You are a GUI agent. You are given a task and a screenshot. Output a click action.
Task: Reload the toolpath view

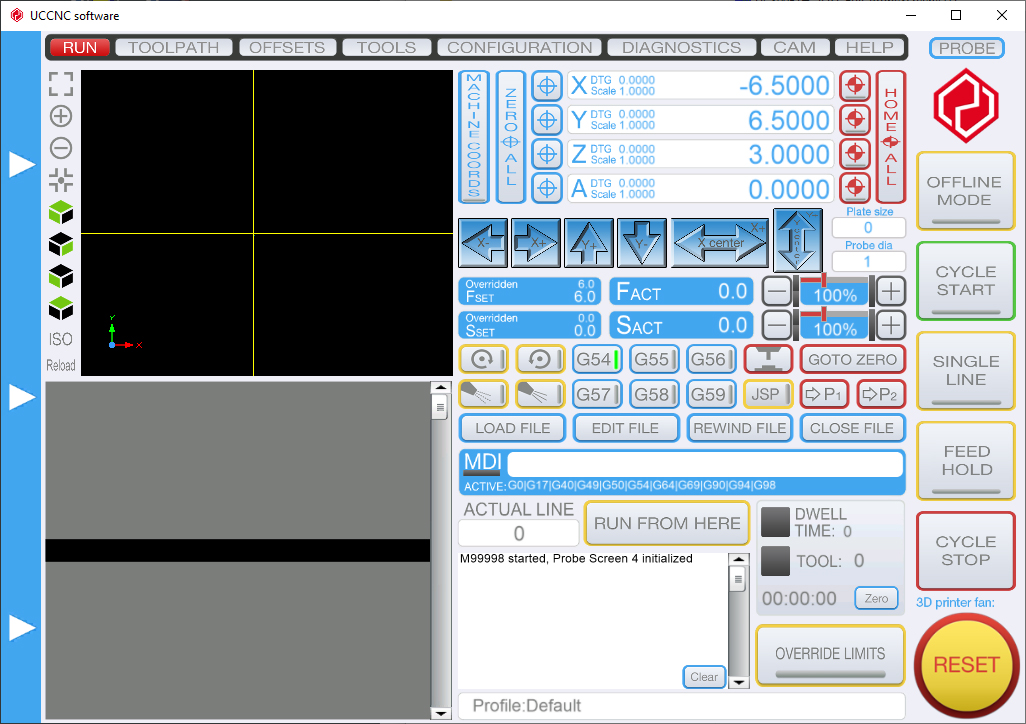pos(60,365)
